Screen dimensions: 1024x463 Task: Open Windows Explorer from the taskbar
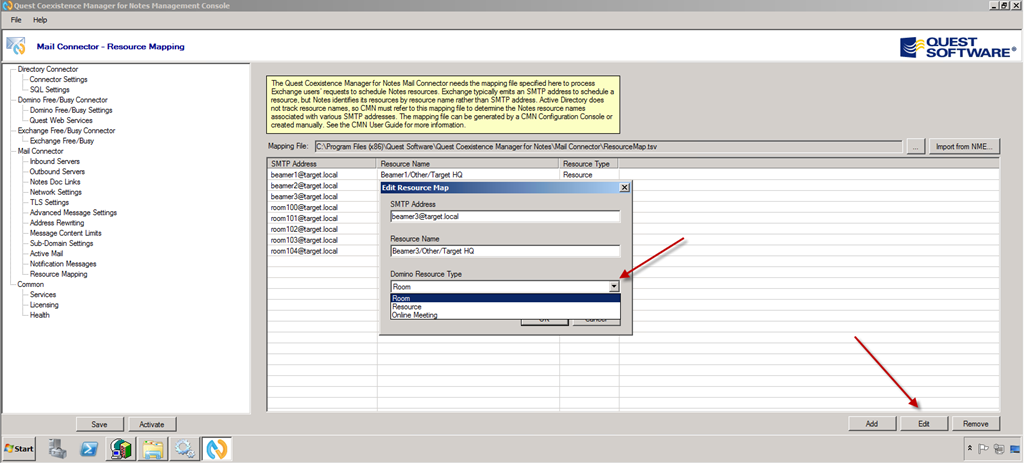coord(153,449)
